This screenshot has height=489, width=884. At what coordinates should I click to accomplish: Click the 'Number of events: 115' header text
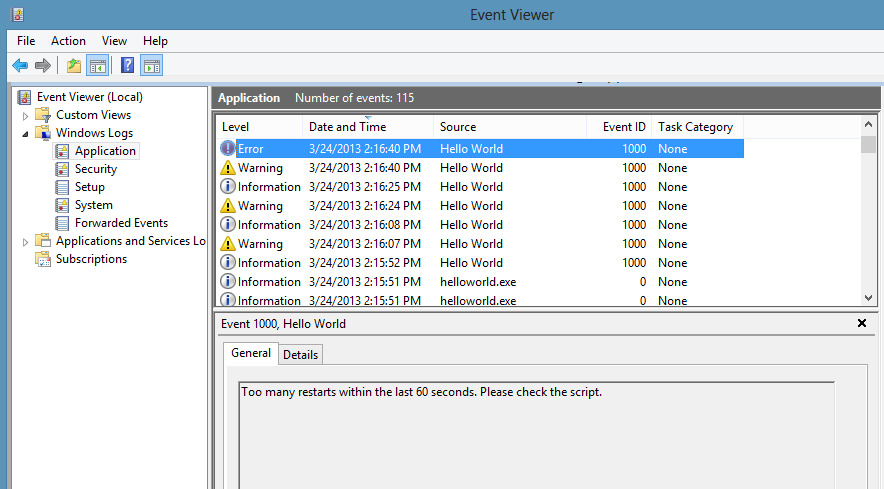(x=355, y=98)
